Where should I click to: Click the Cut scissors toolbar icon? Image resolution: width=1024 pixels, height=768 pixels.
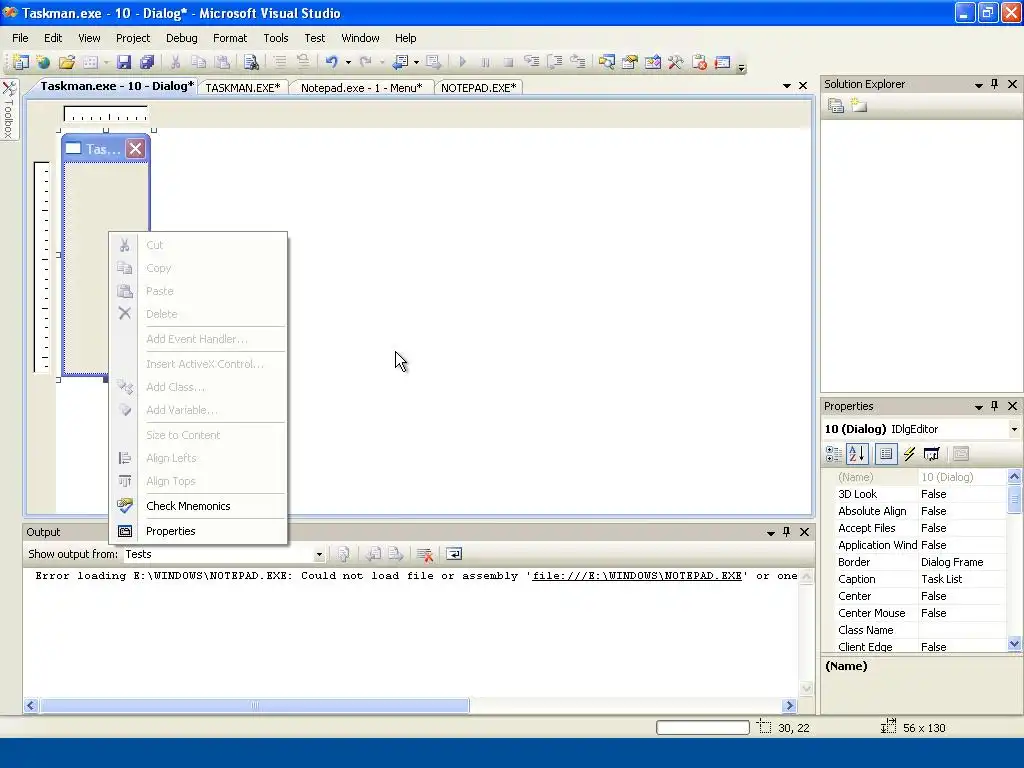175,62
